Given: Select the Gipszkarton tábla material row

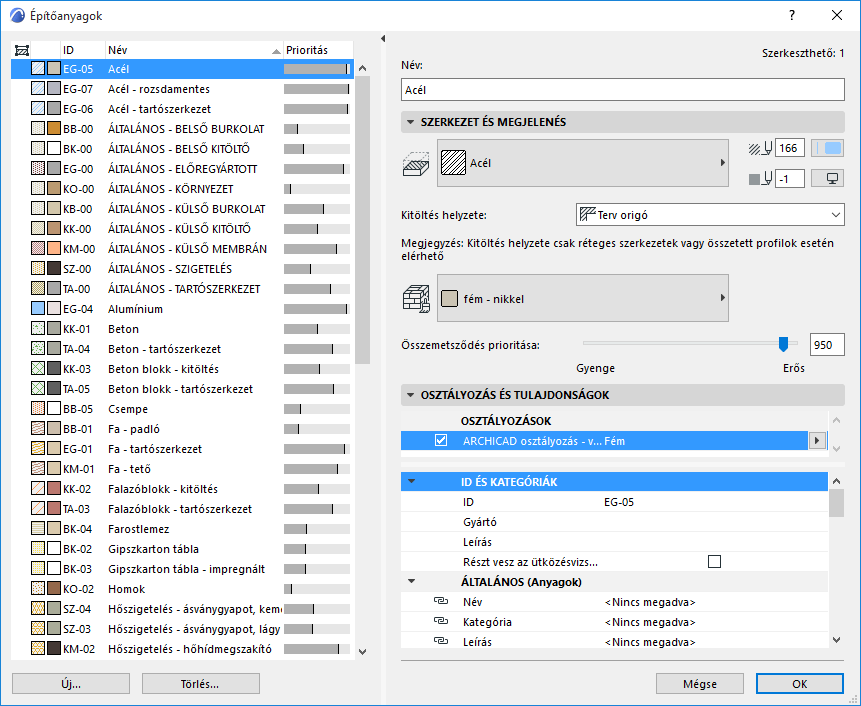Looking at the screenshot, I should [182, 548].
